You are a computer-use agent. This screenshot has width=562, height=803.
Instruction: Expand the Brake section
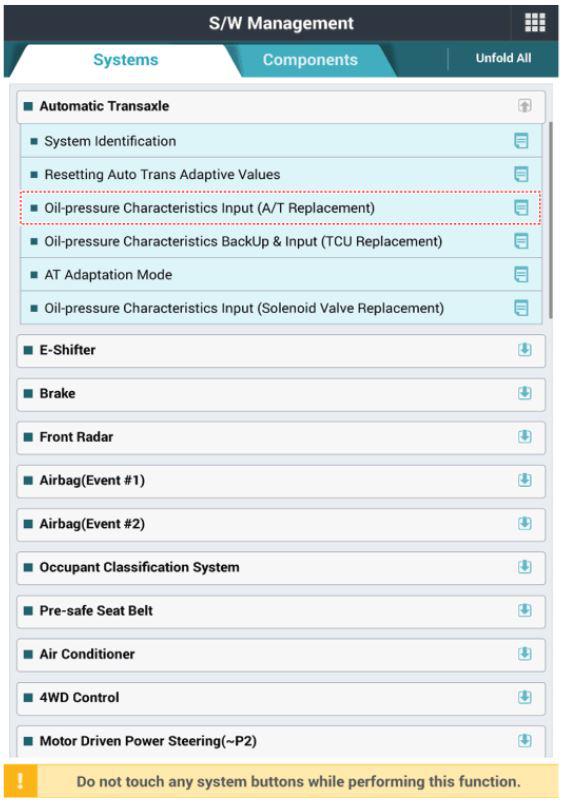tap(525, 393)
